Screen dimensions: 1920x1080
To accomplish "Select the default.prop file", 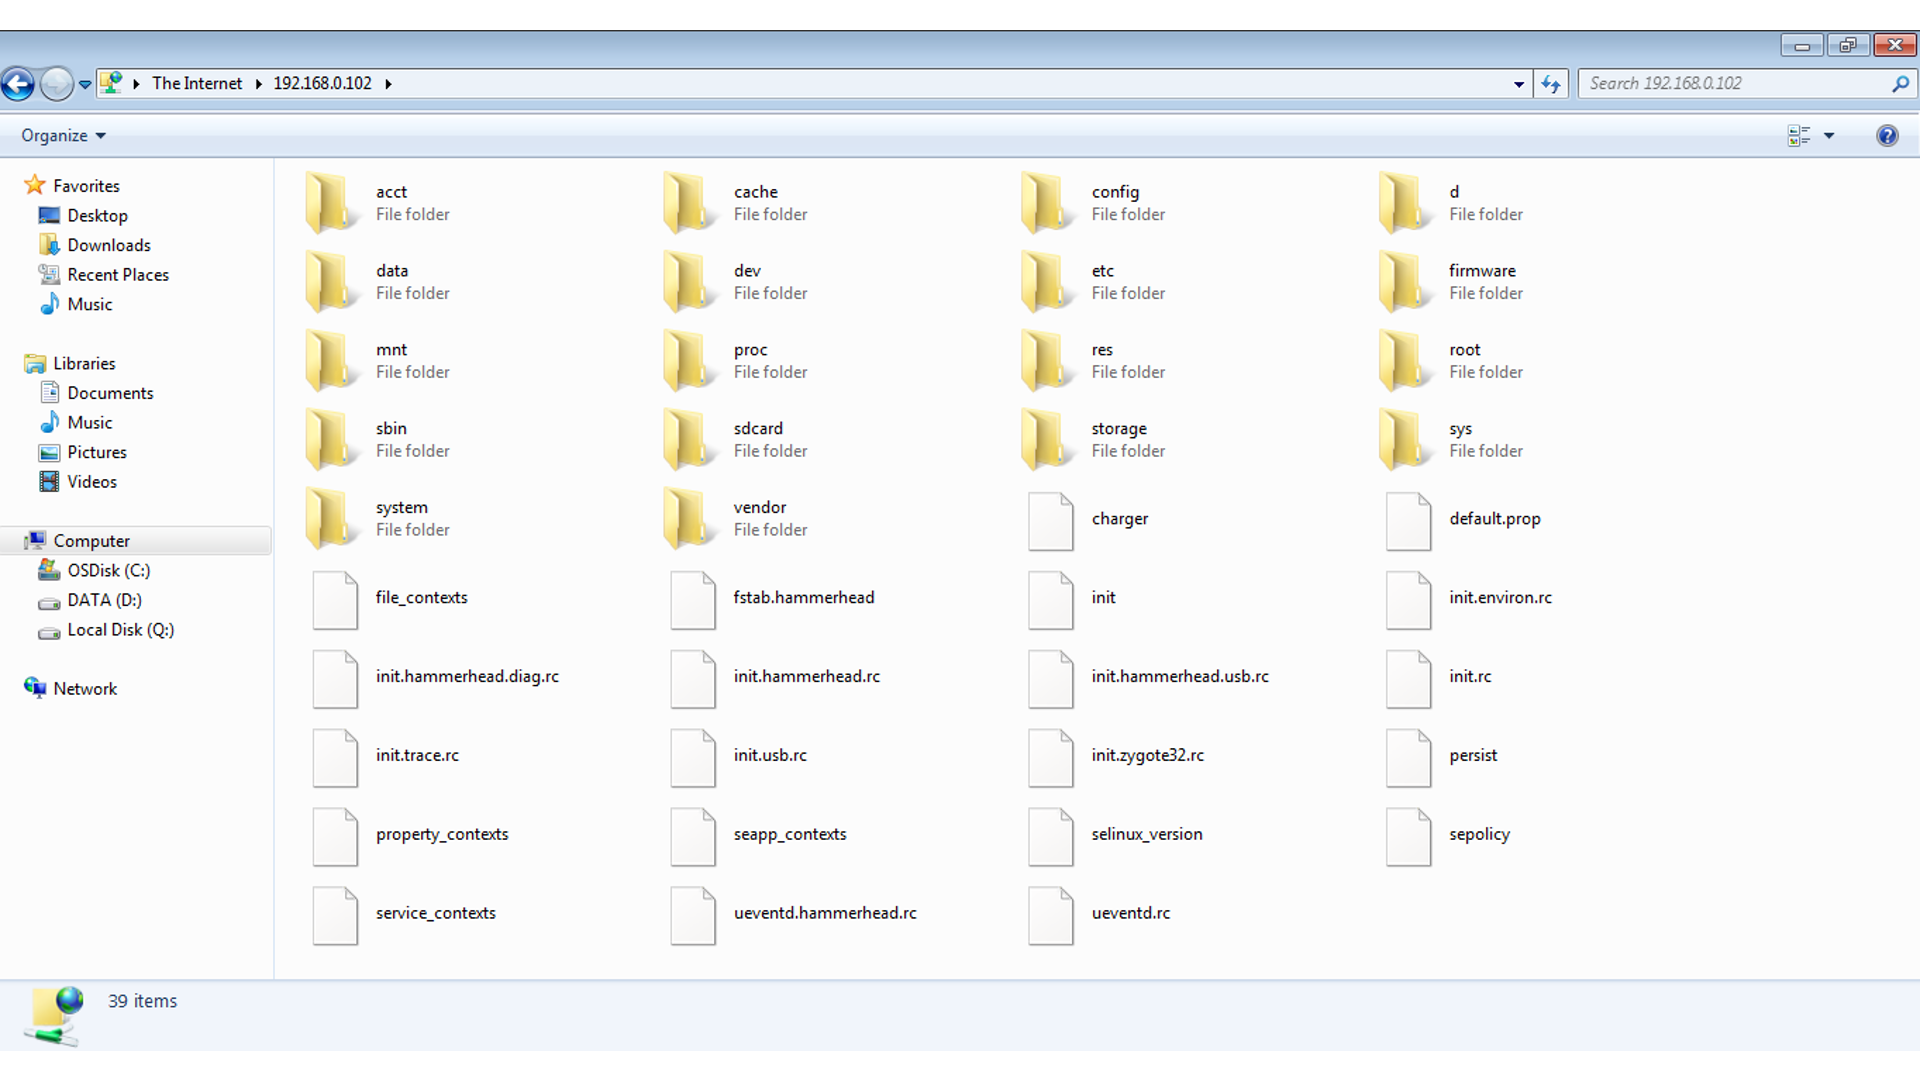I will click(x=1495, y=519).
